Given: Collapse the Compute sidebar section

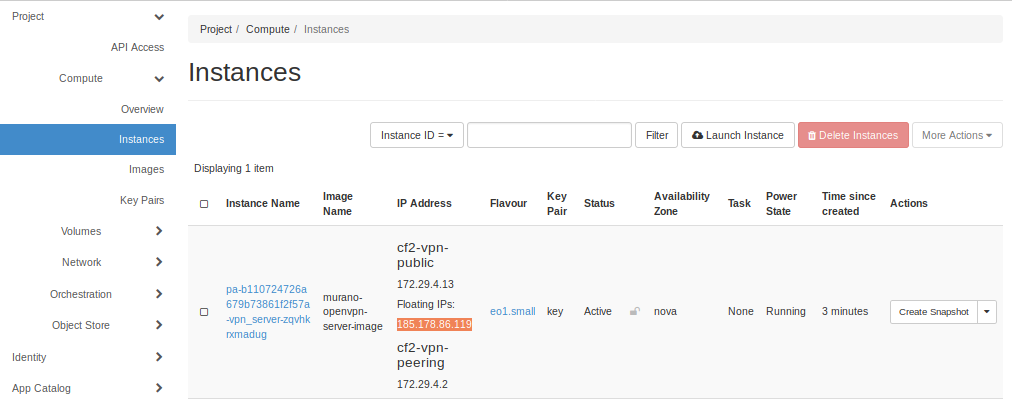Looking at the screenshot, I should (159, 79).
